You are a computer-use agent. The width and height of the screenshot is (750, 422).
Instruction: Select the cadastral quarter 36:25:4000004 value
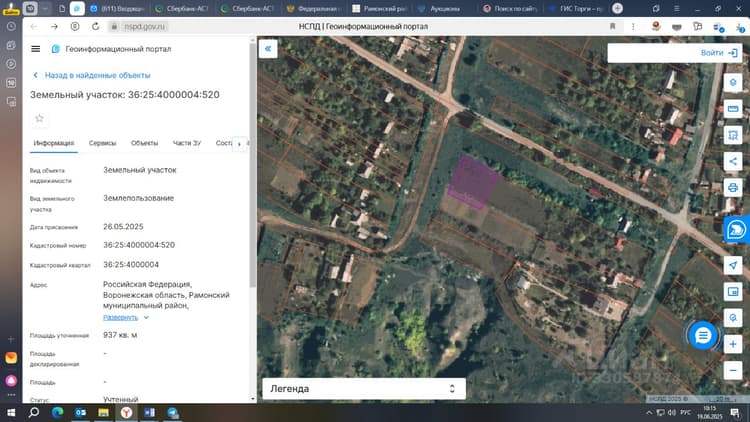(x=131, y=265)
